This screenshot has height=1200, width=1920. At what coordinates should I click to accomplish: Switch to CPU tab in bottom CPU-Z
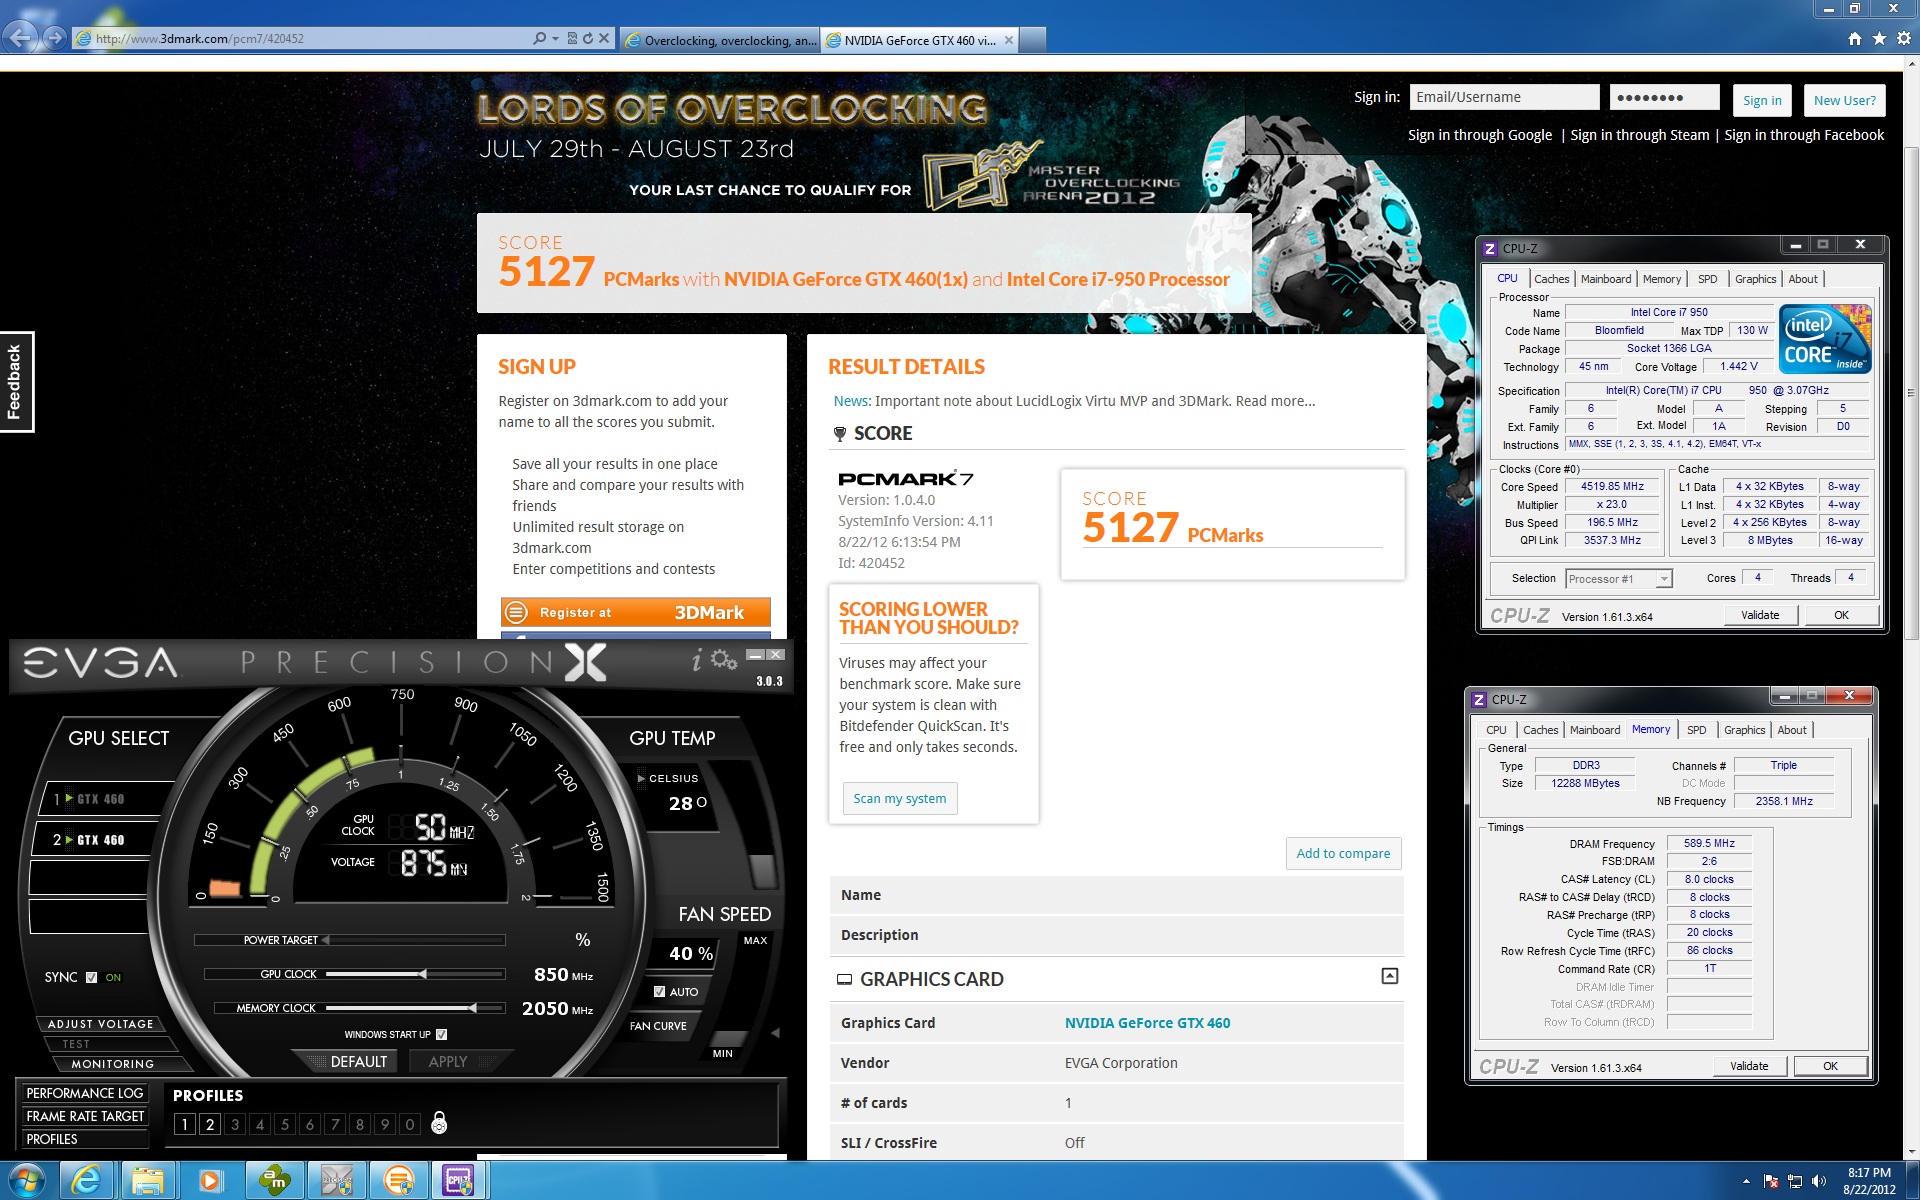coord(1496,730)
